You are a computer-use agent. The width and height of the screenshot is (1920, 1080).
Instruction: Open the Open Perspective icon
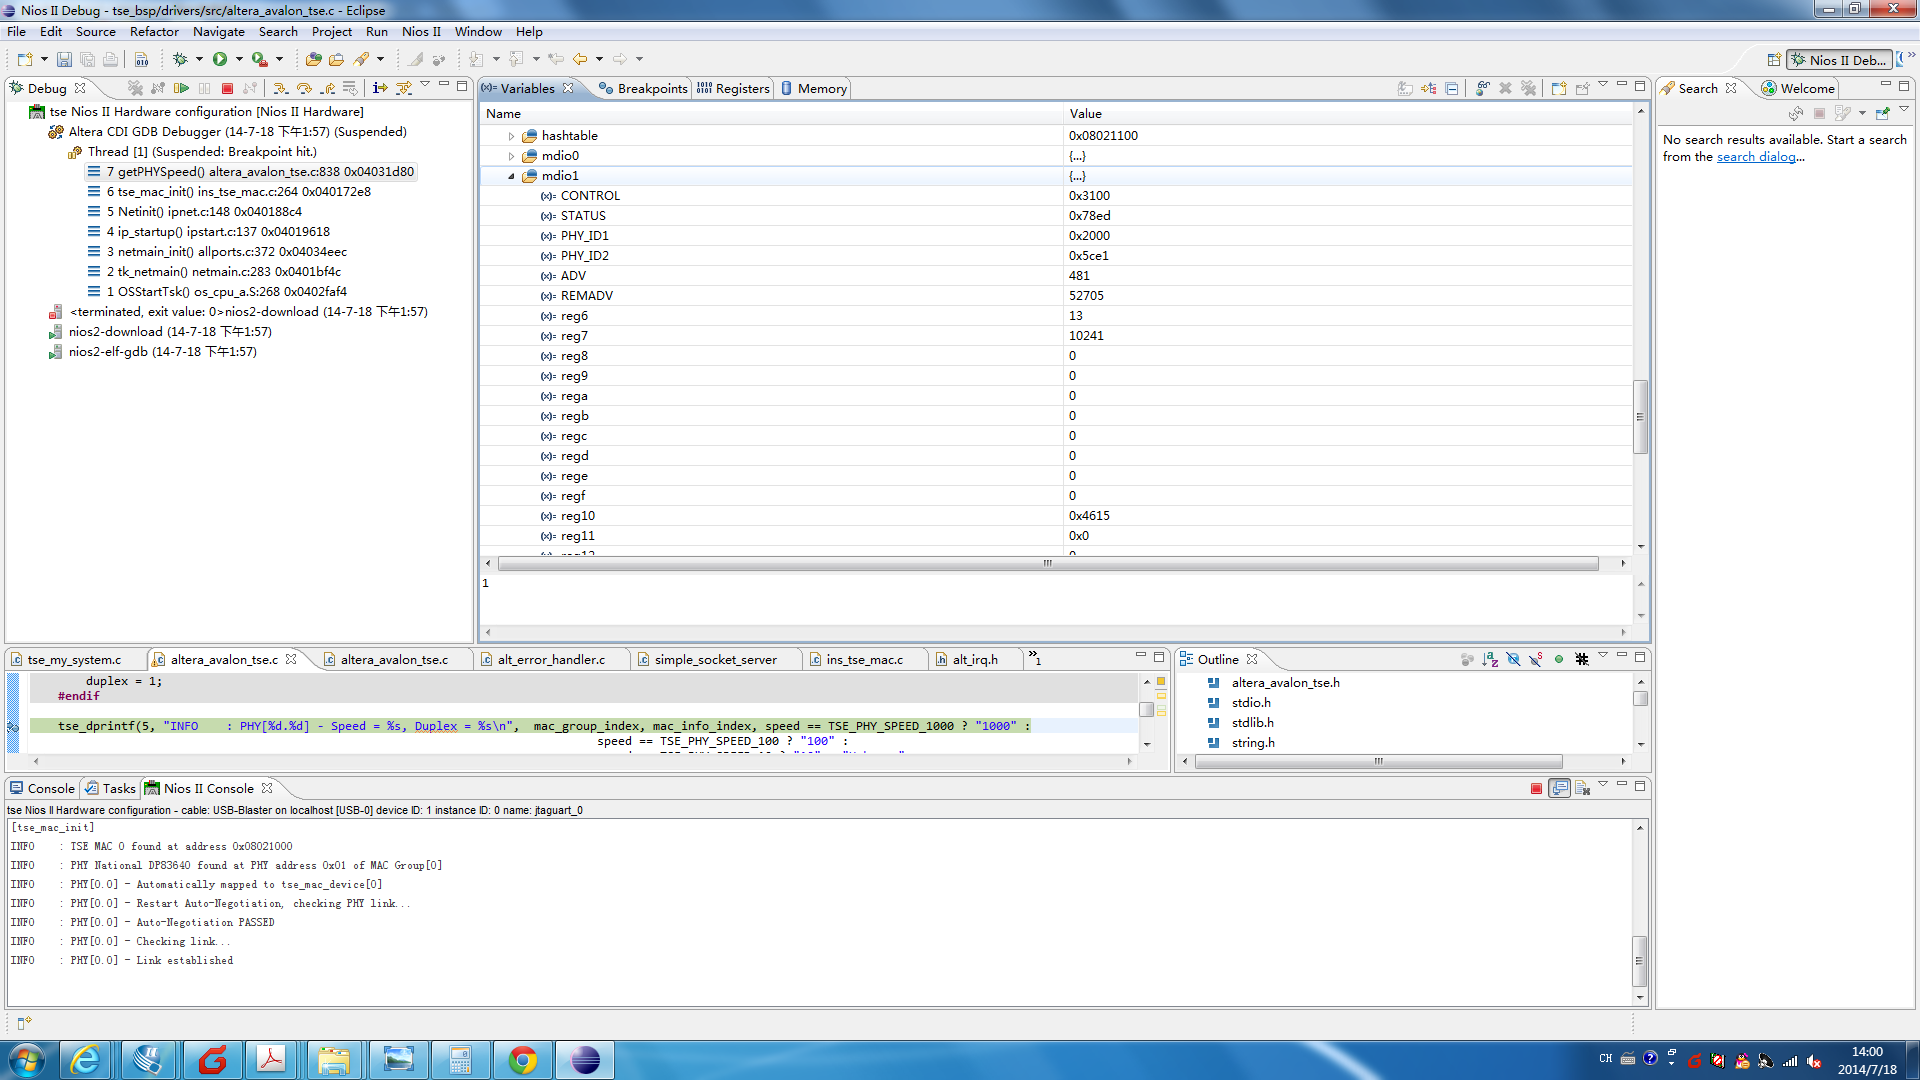1774,60
